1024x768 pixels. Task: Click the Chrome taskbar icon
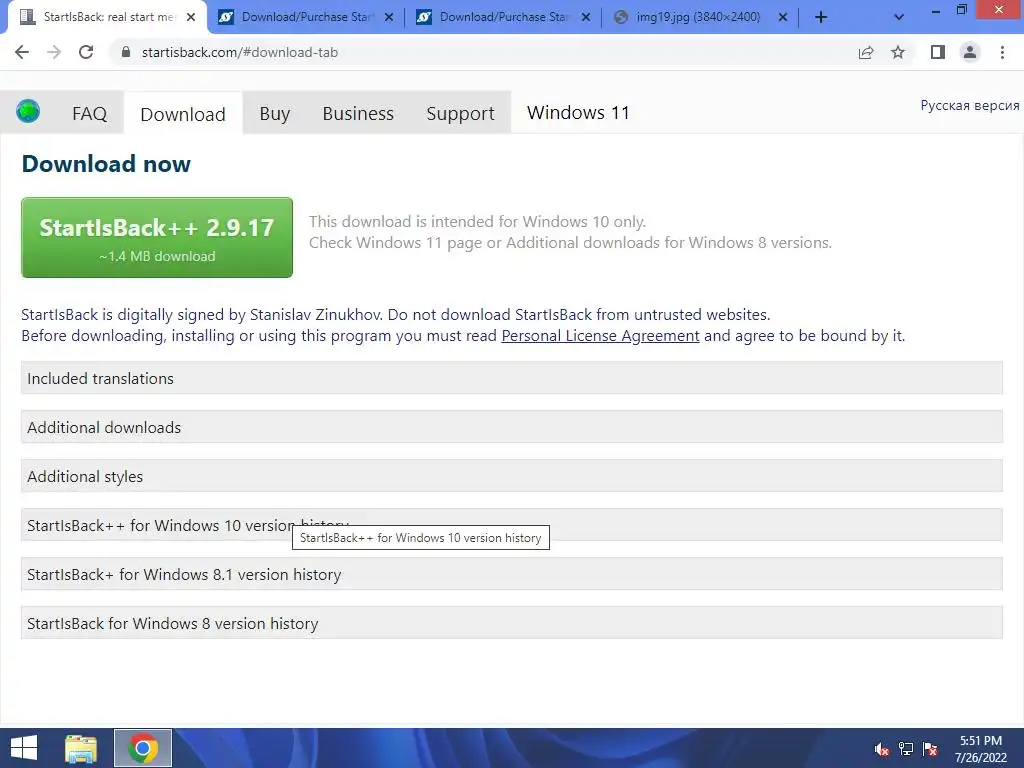pyautogui.click(x=143, y=748)
